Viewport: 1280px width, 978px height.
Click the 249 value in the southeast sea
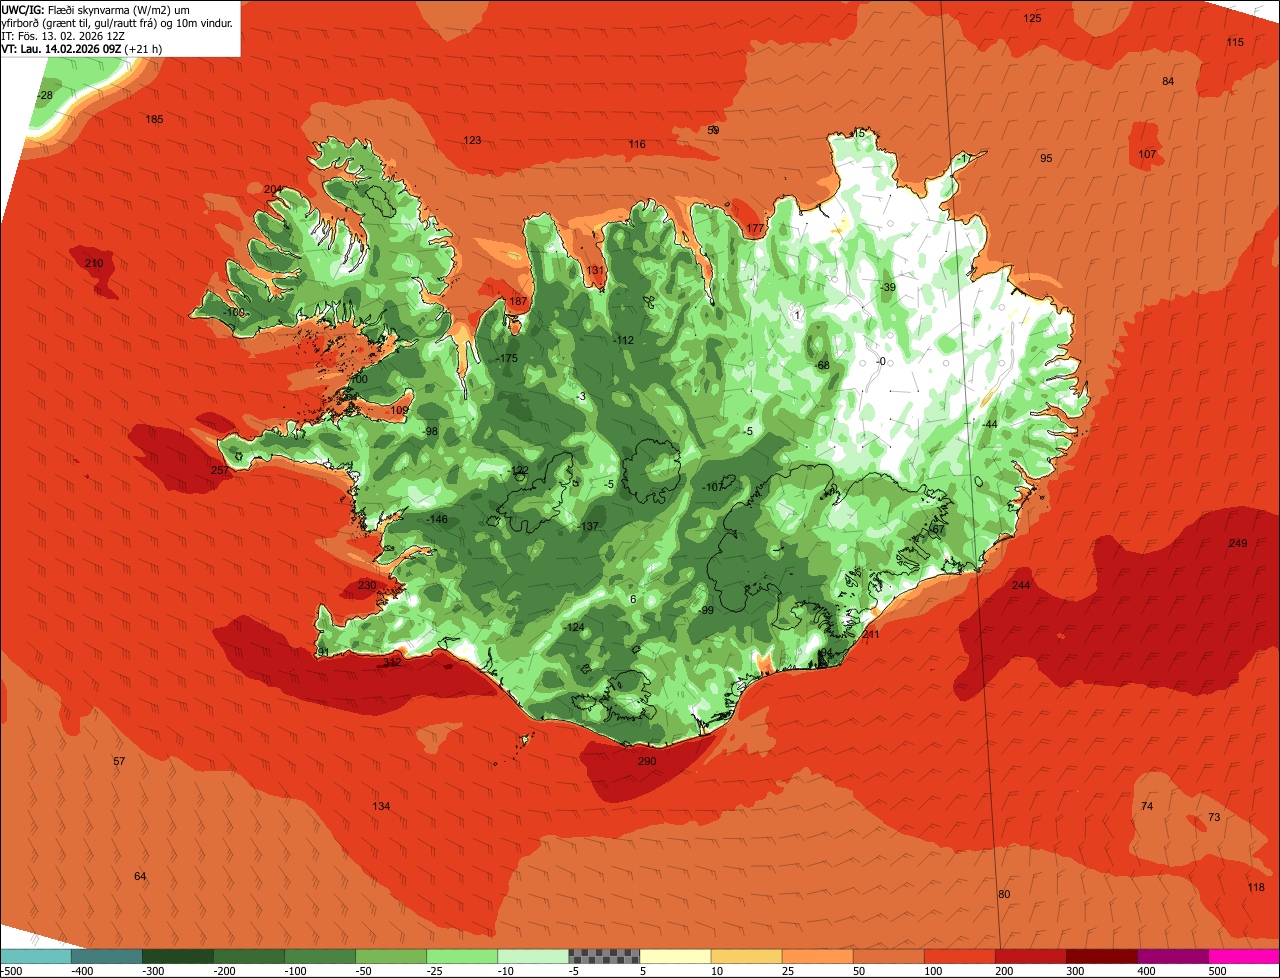point(1238,543)
